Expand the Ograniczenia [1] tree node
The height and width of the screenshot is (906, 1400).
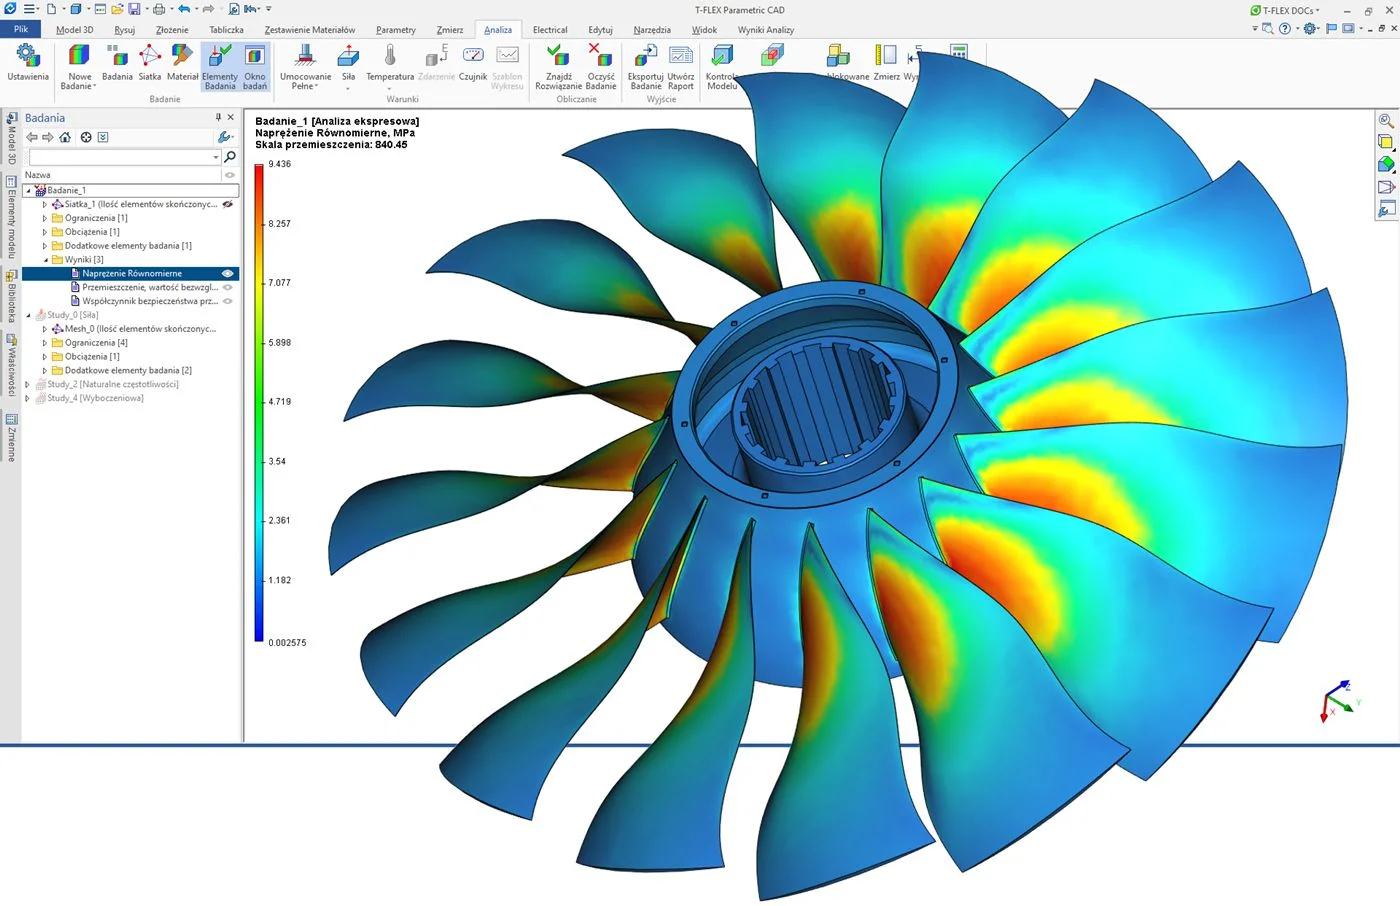pyautogui.click(x=44, y=217)
